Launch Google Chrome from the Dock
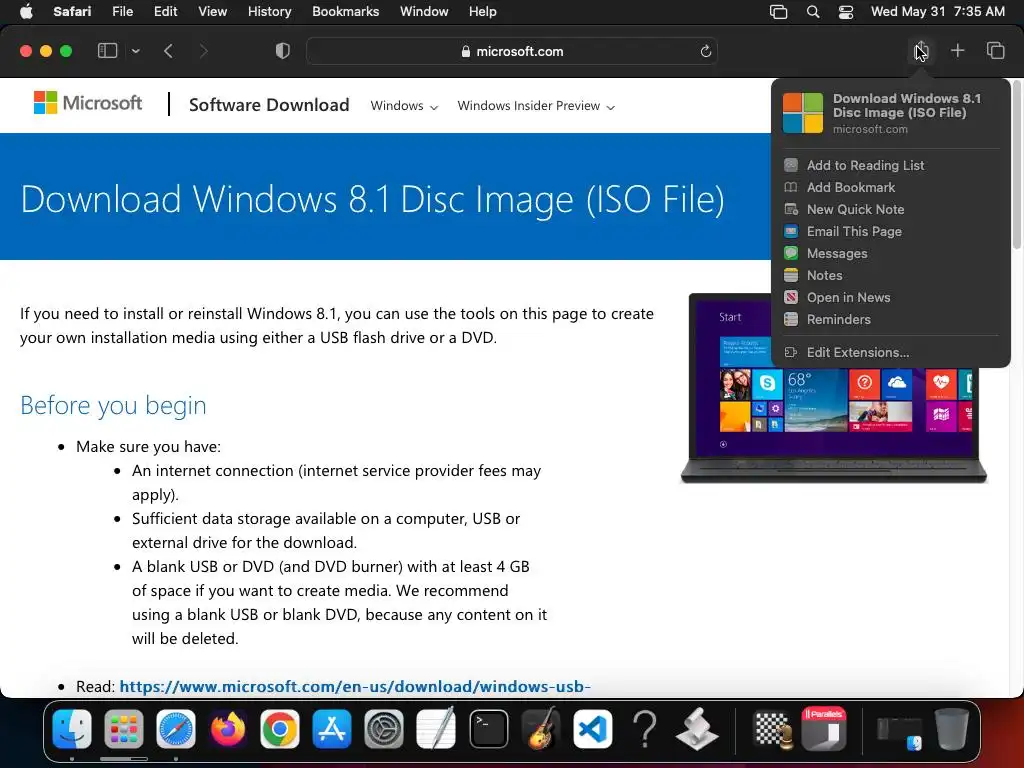Image resolution: width=1024 pixels, height=768 pixels. tap(280, 729)
